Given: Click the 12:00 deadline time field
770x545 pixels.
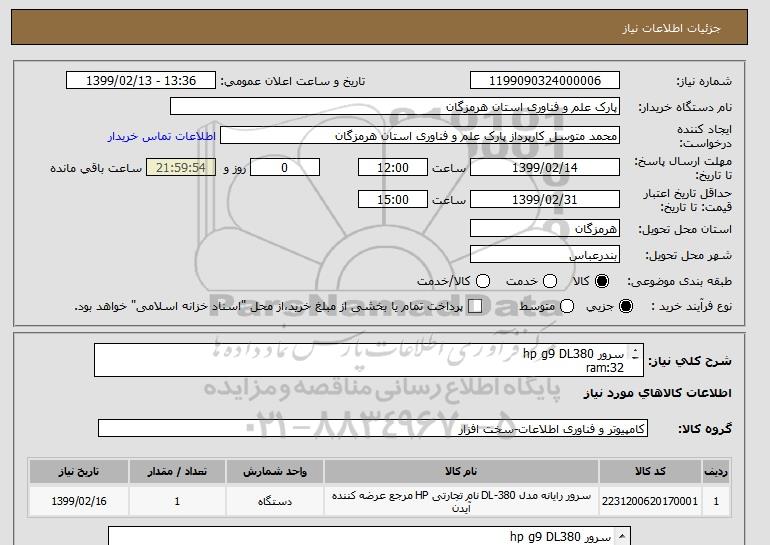Looking at the screenshot, I should [393, 167].
